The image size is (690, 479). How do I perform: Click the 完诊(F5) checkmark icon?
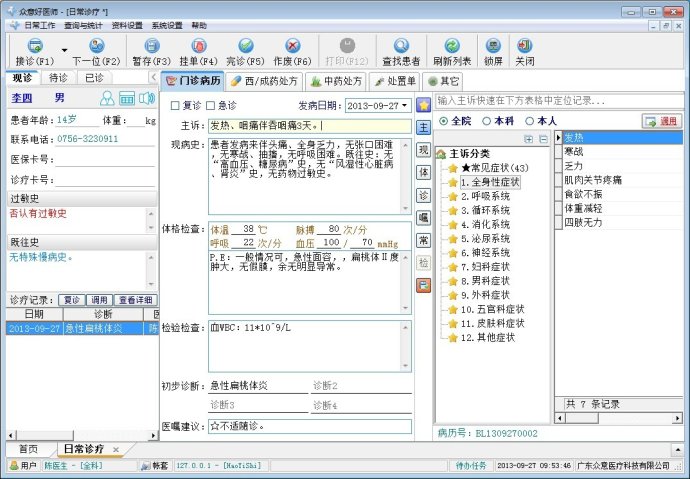click(246, 46)
